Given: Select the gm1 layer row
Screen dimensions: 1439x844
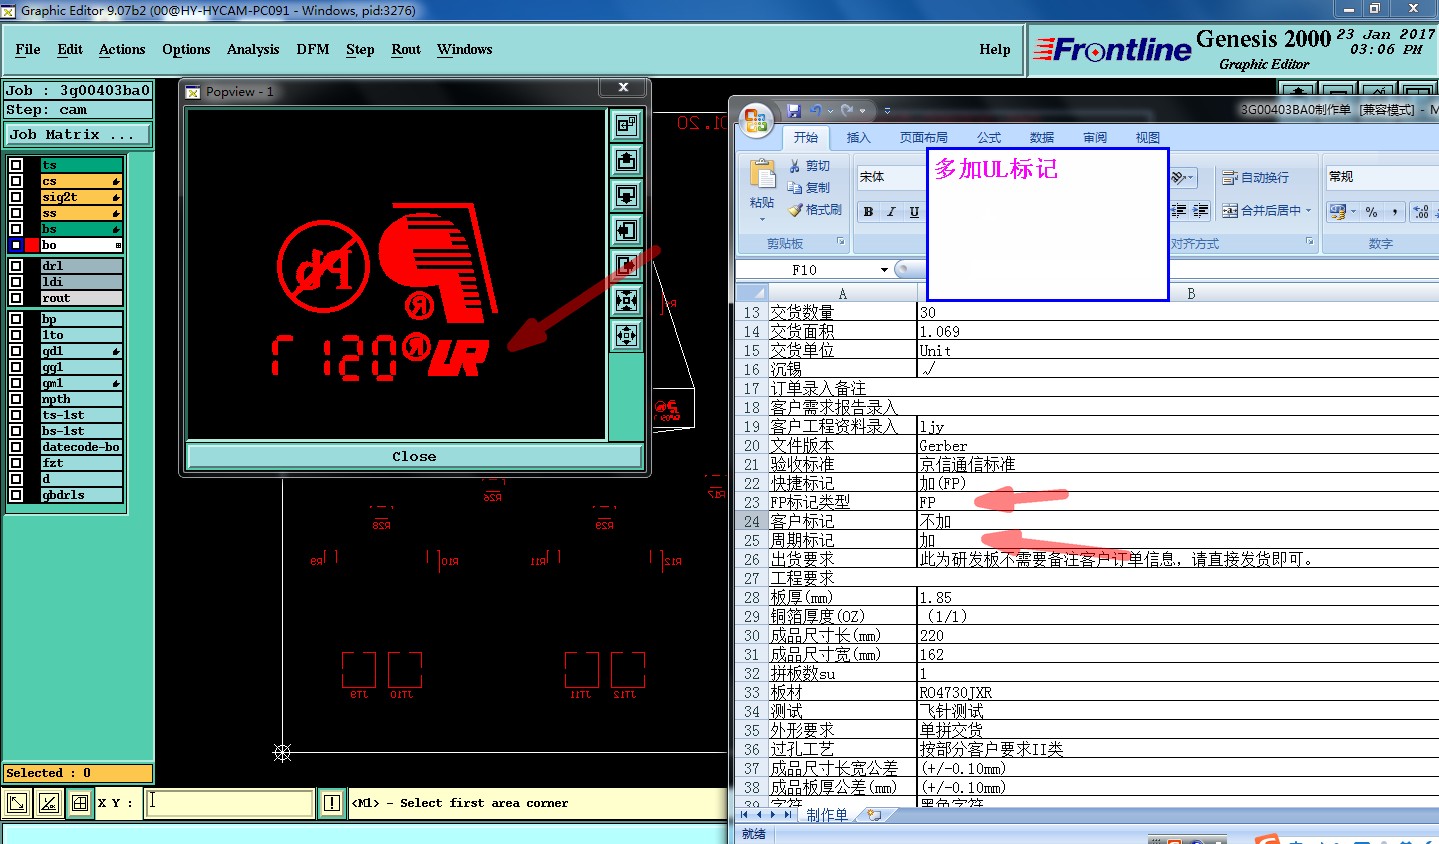Looking at the screenshot, I should [81, 383].
